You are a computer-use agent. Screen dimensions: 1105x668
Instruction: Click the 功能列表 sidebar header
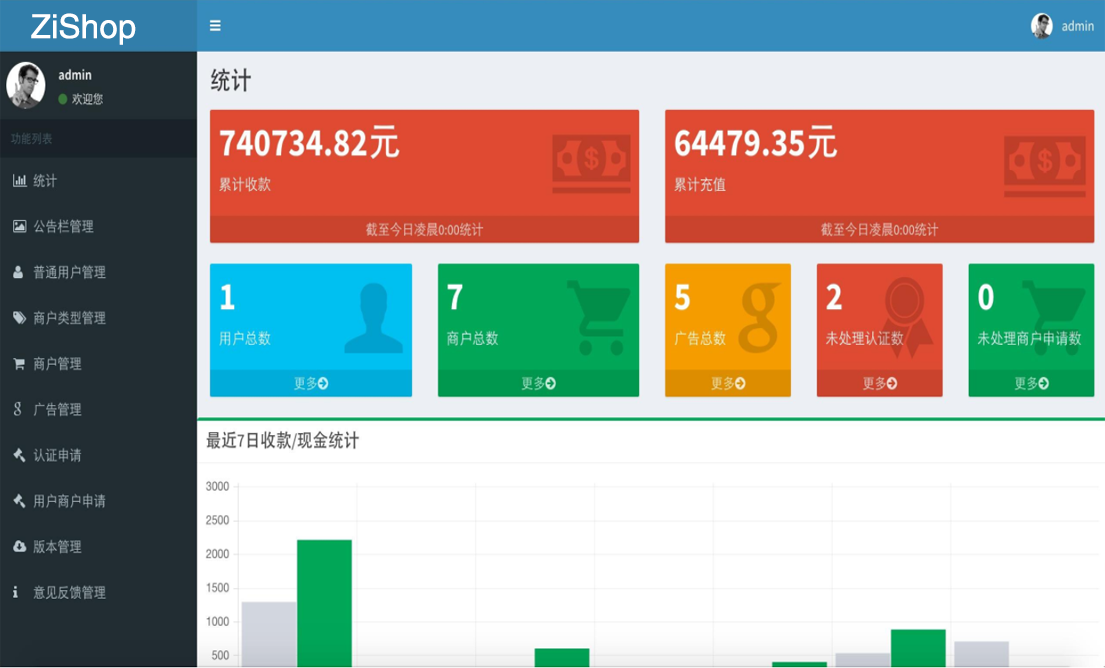tap(32, 139)
